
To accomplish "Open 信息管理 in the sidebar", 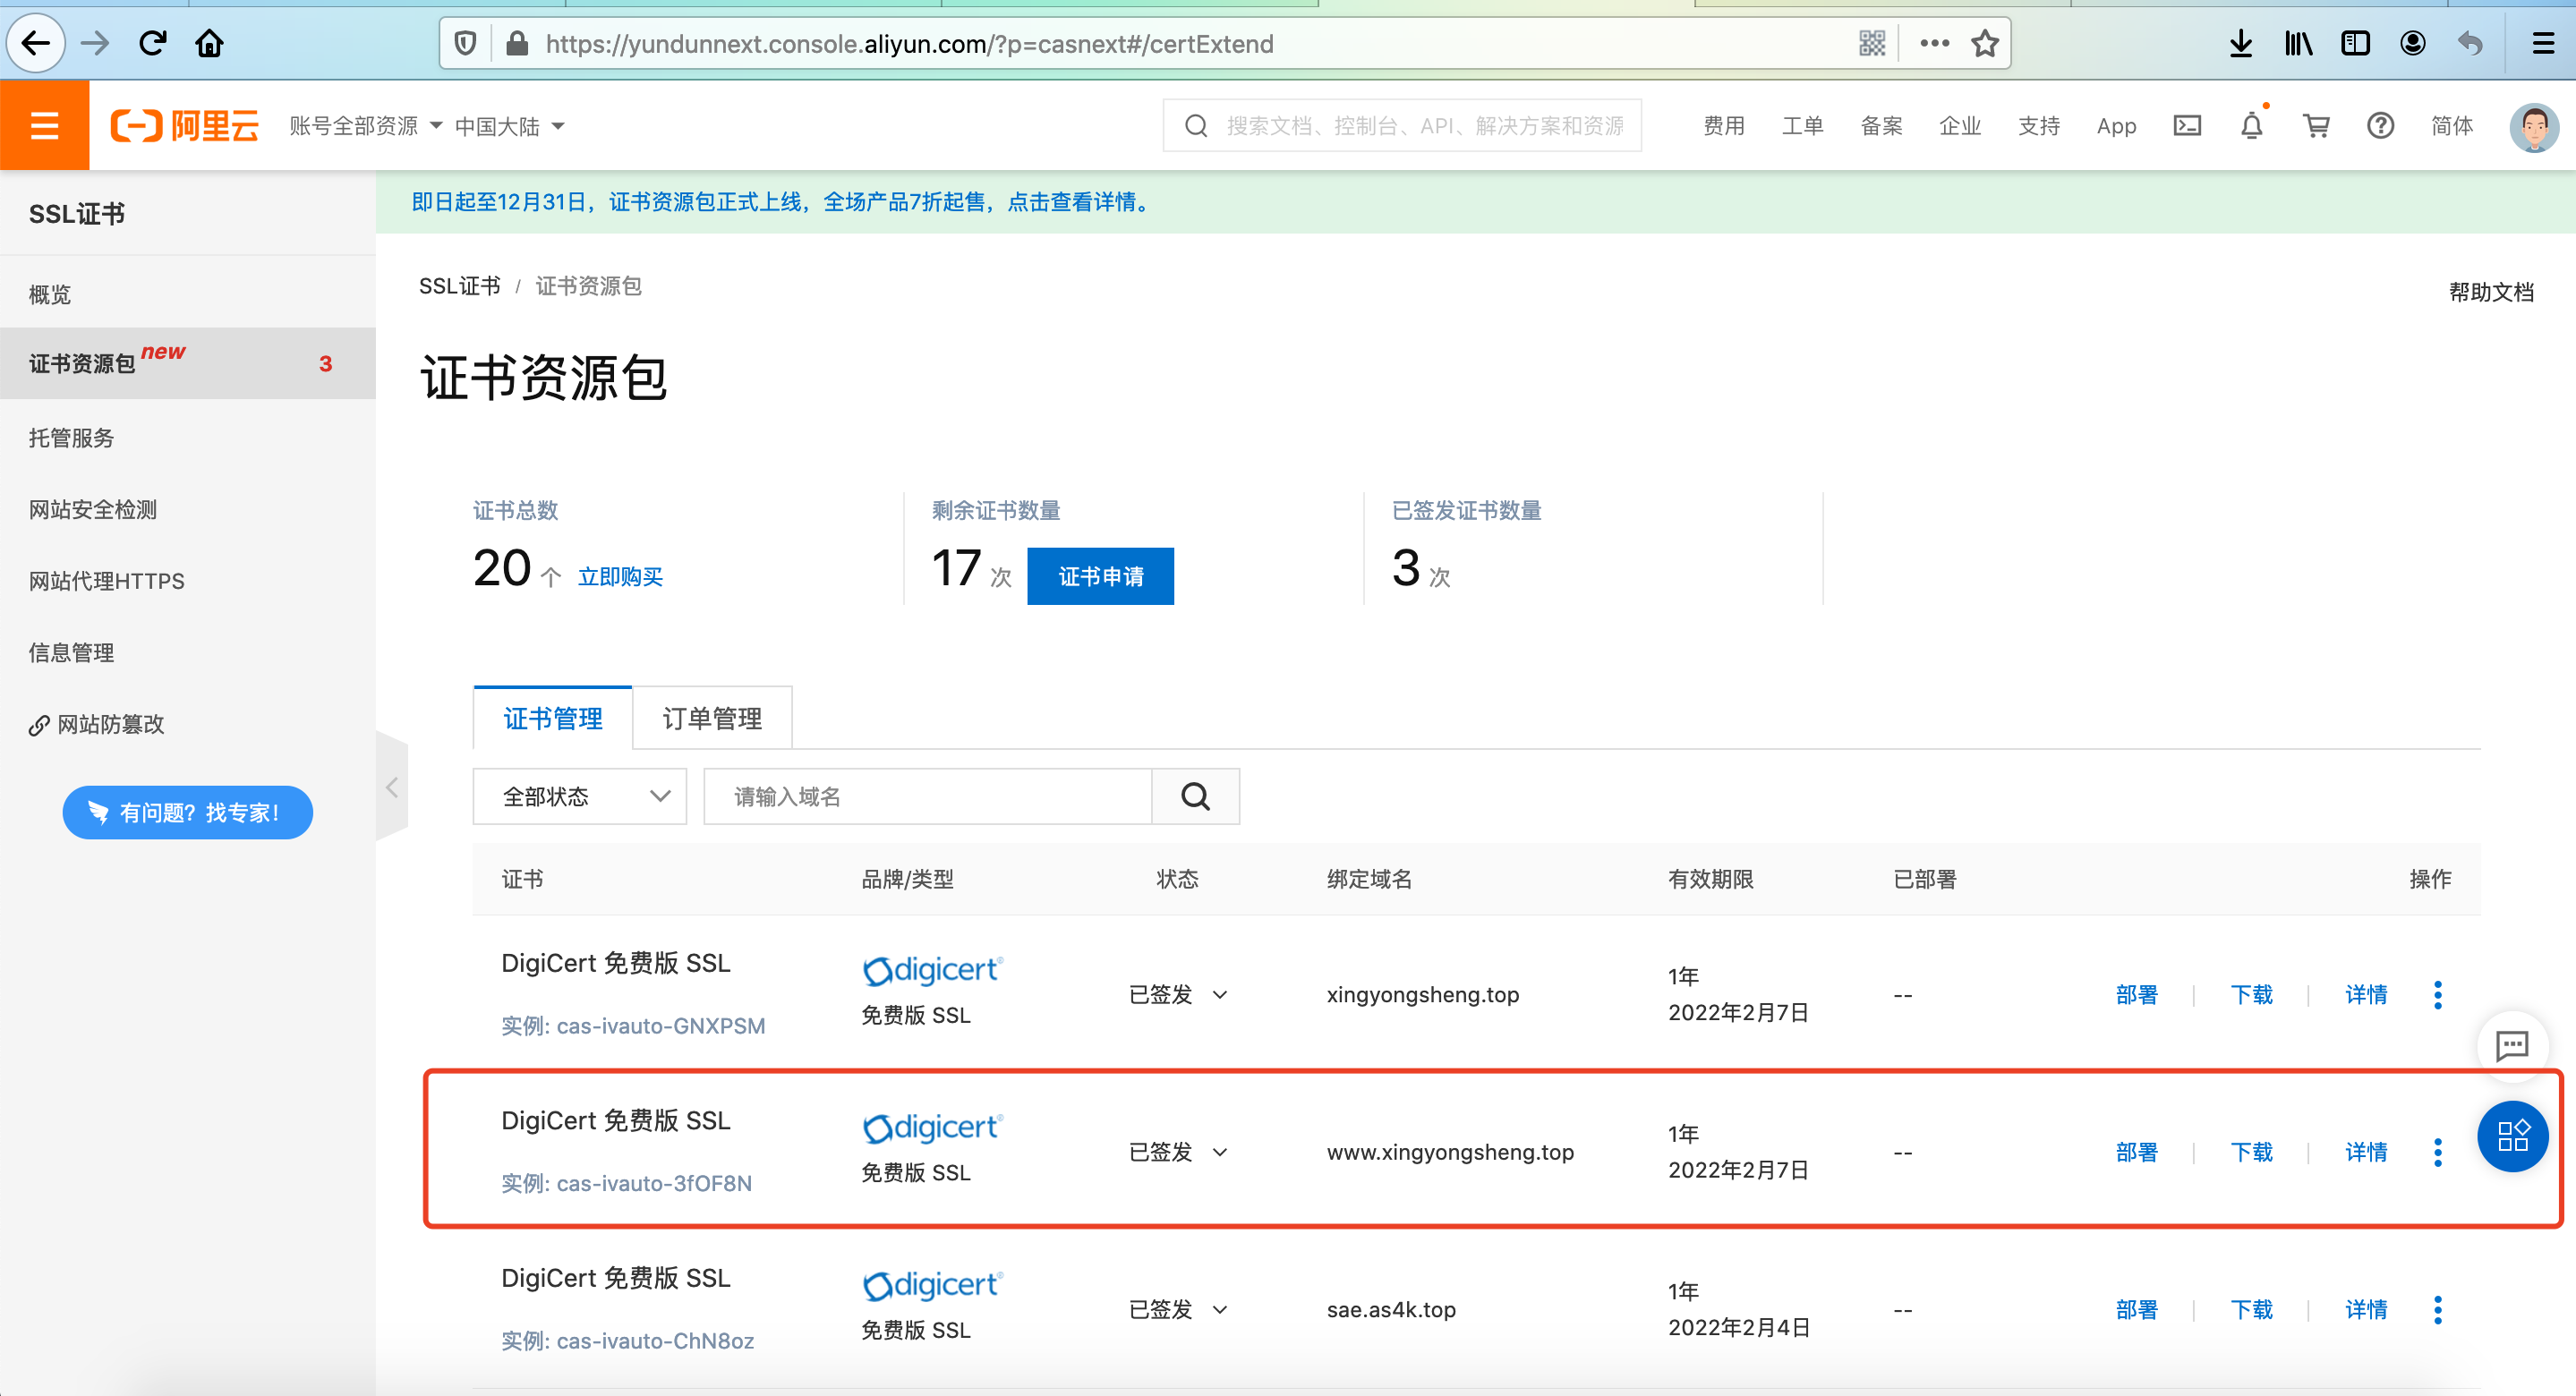I will (x=188, y=652).
